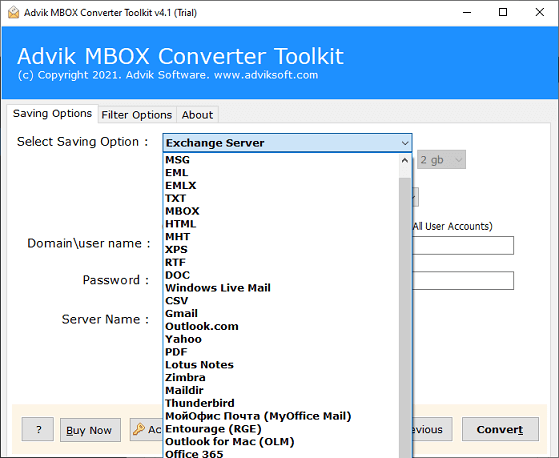
Task: Choose Gmail as saving option
Action: pos(282,314)
